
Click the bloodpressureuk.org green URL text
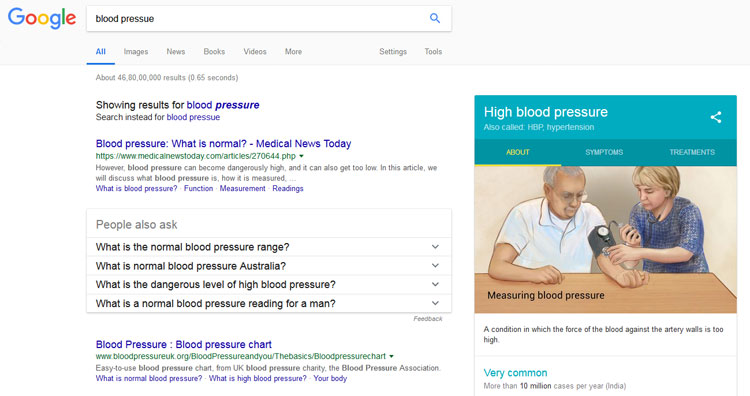pyautogui.click(x=241, y=356)
